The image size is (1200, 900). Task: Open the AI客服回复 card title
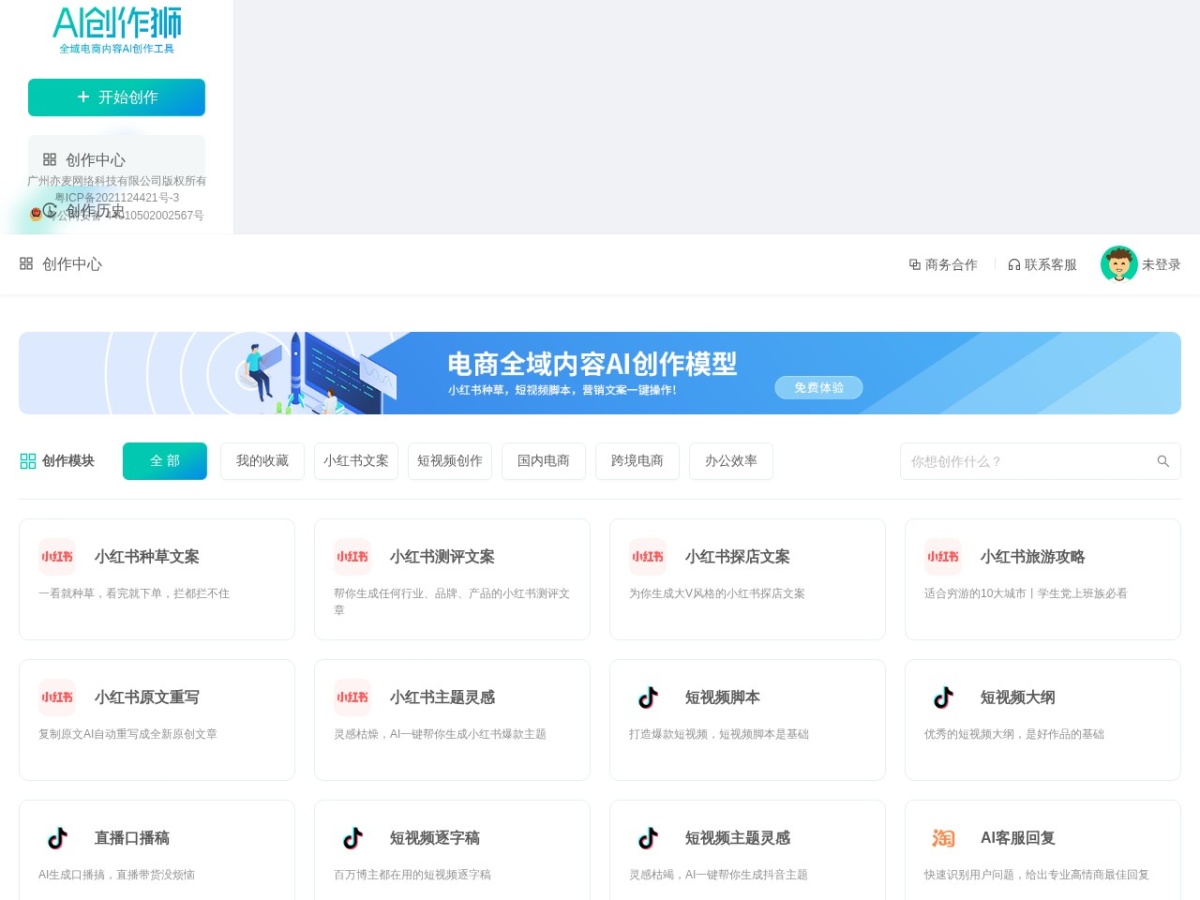coord(1018,838)
